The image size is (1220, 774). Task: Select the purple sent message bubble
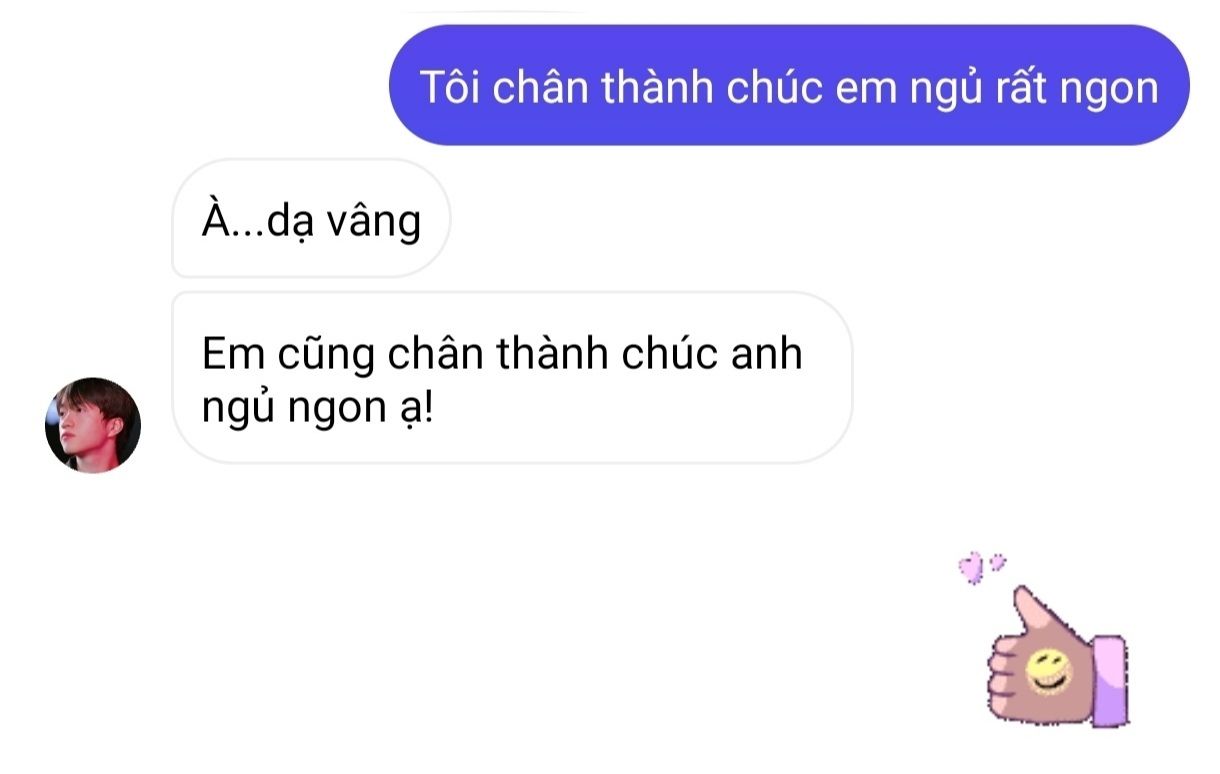point(789,85)
